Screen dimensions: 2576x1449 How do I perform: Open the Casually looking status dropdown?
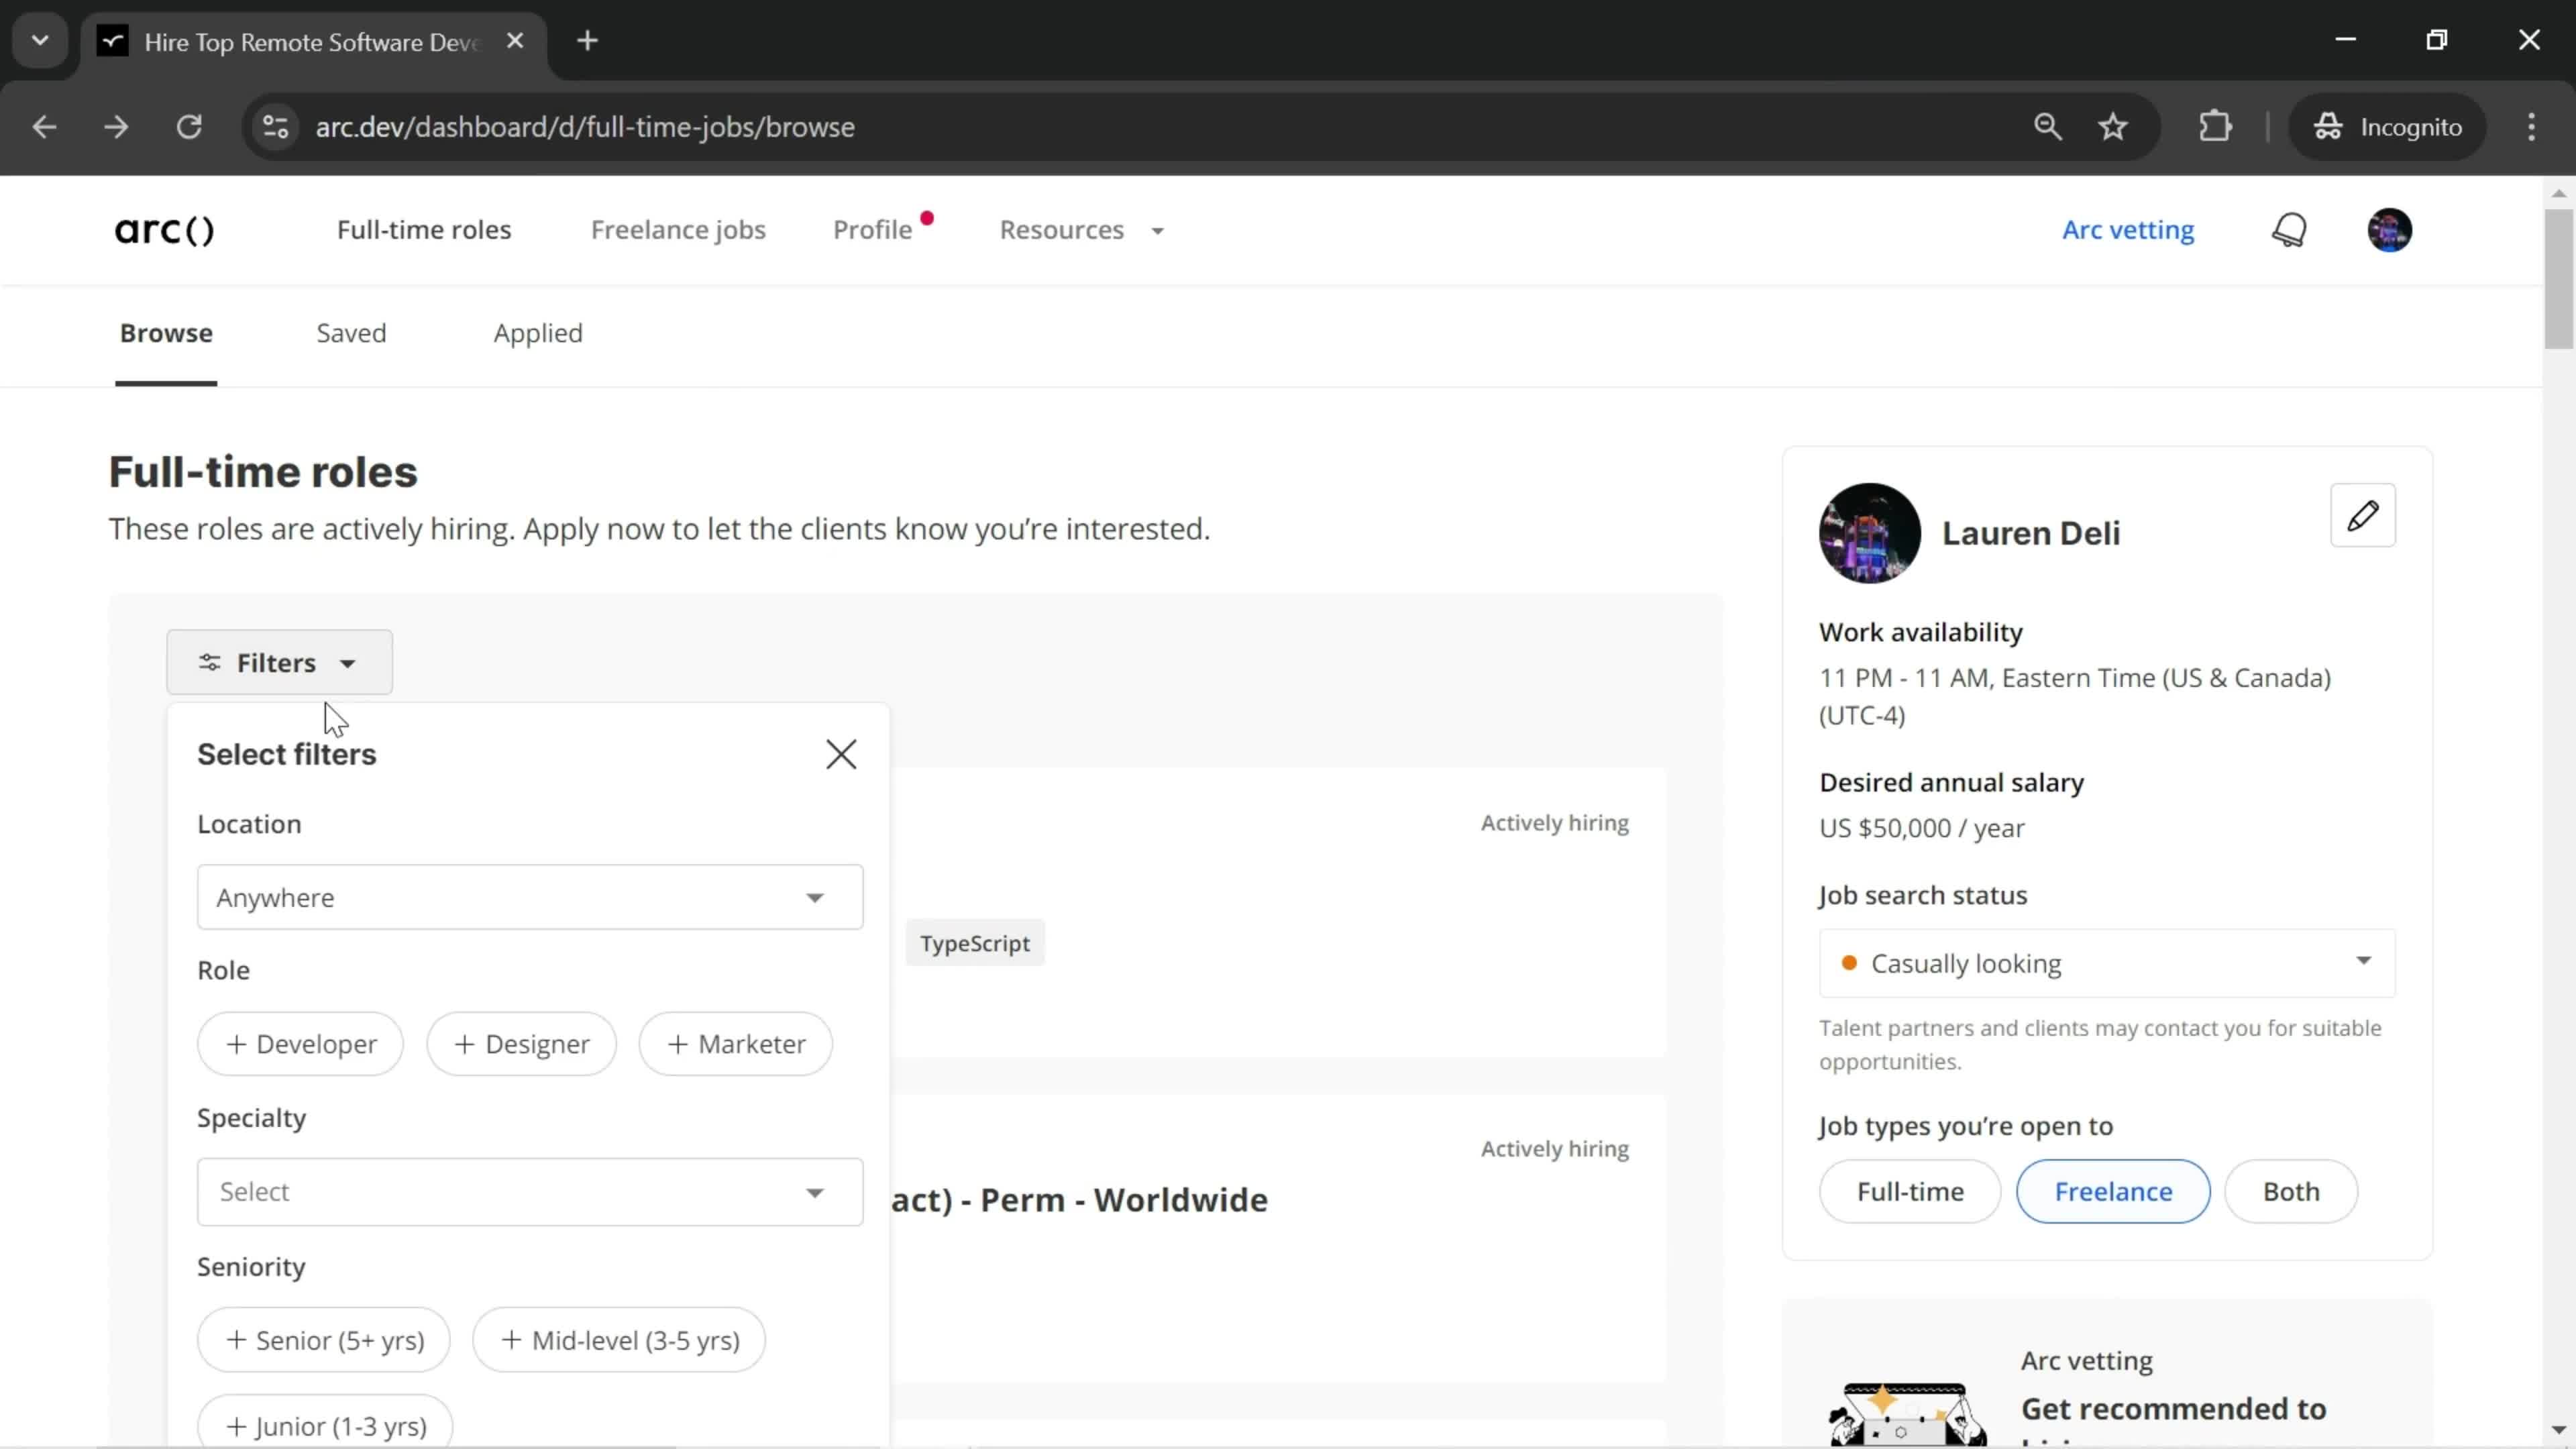point(2107,963)
